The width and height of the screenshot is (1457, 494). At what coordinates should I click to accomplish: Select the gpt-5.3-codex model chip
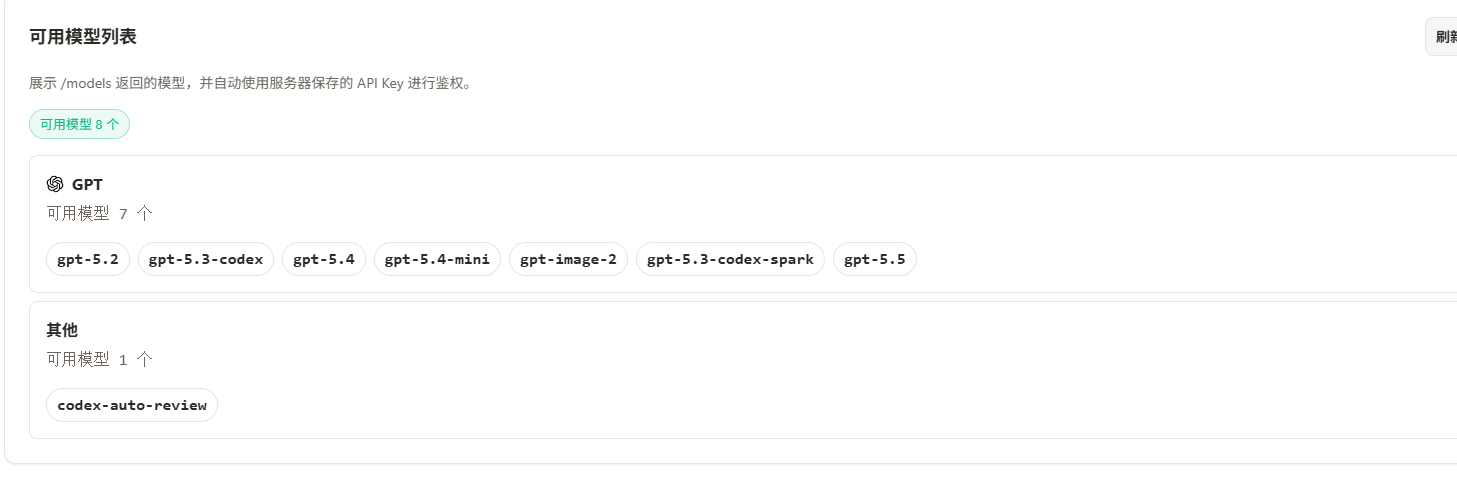[206, 260]
